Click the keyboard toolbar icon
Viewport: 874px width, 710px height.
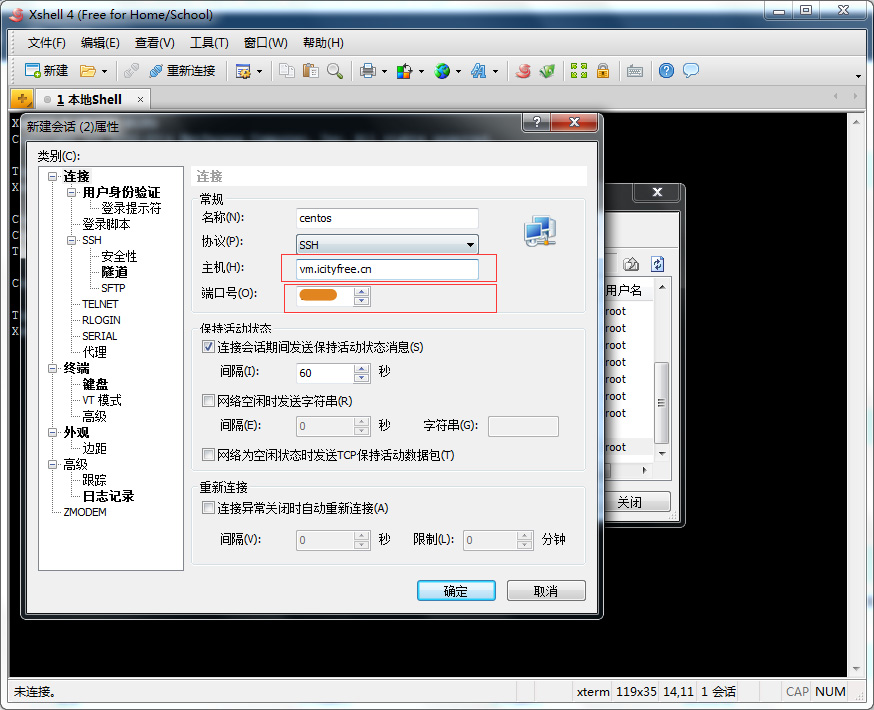[x=635, y=71]
